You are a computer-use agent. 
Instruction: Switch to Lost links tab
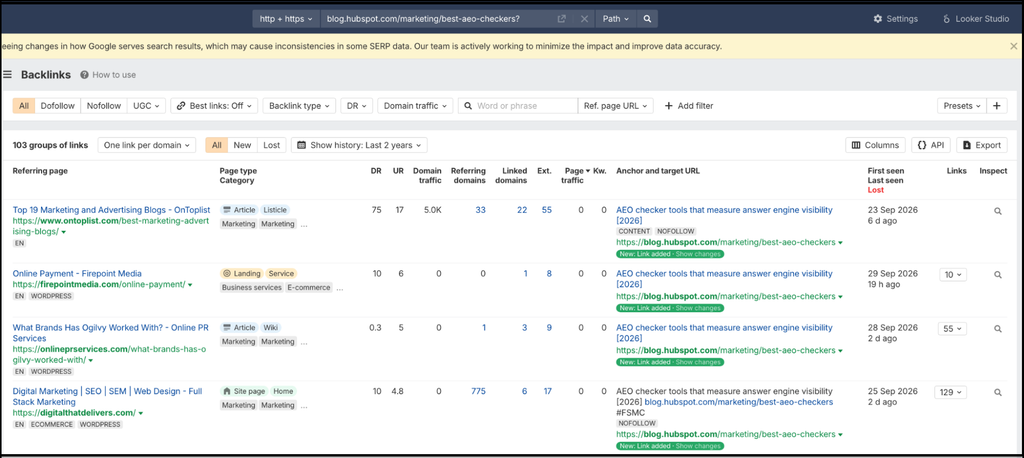coord(272,145)
